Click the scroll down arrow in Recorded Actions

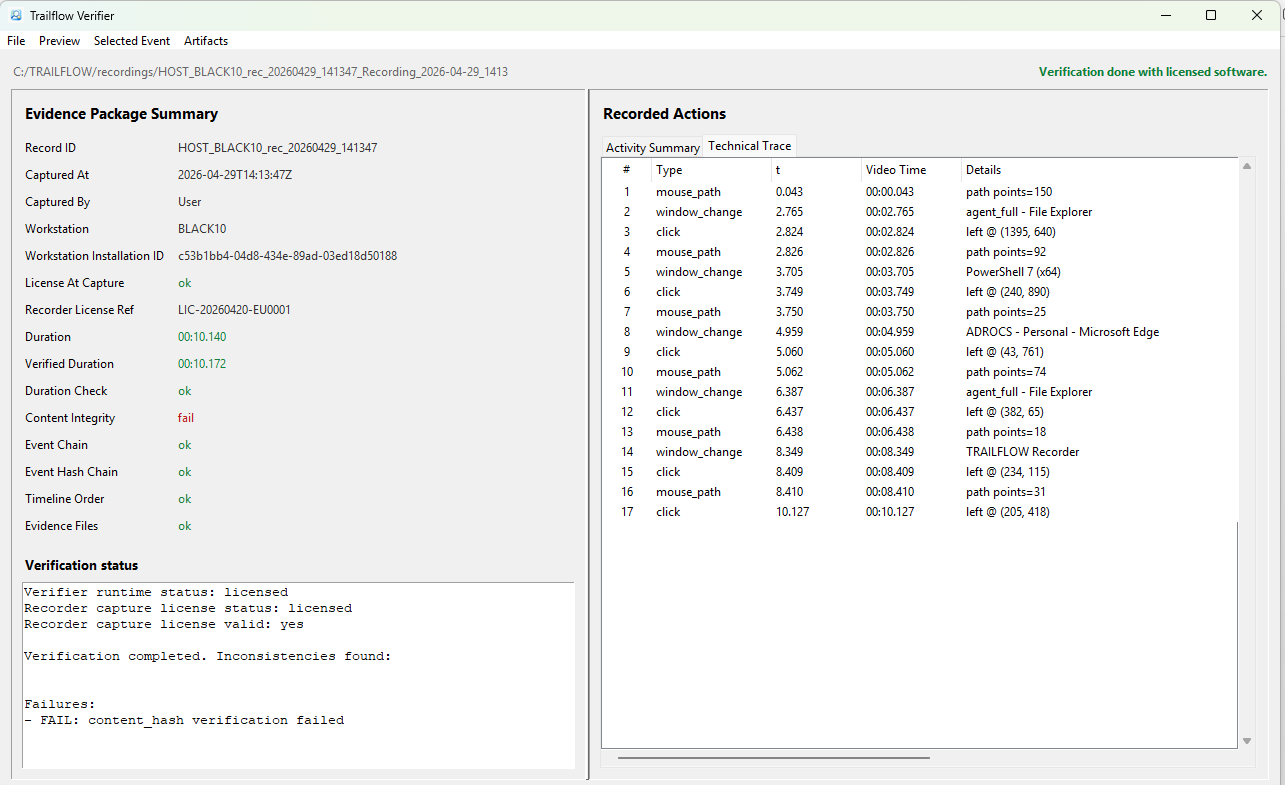(1246, 741)
